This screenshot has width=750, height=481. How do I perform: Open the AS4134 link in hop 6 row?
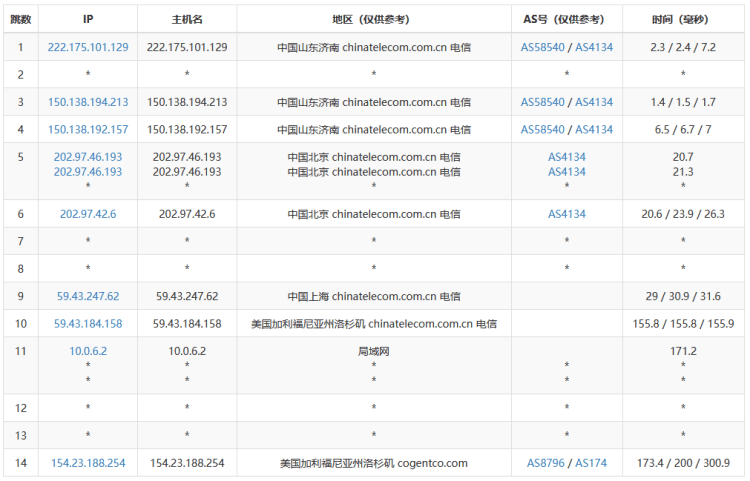(x=567, y=213)
